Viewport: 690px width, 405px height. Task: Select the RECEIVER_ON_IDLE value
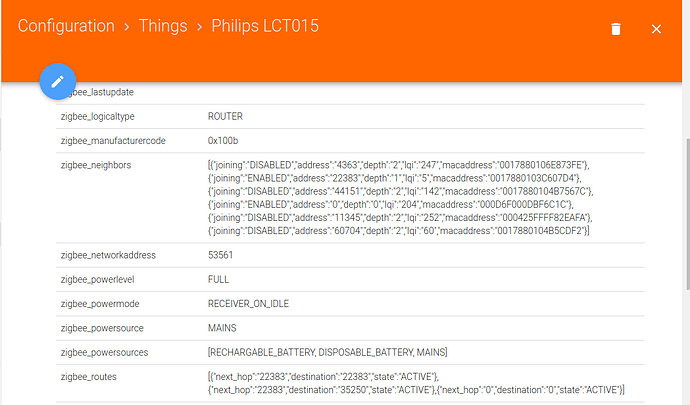click(248, 303)
